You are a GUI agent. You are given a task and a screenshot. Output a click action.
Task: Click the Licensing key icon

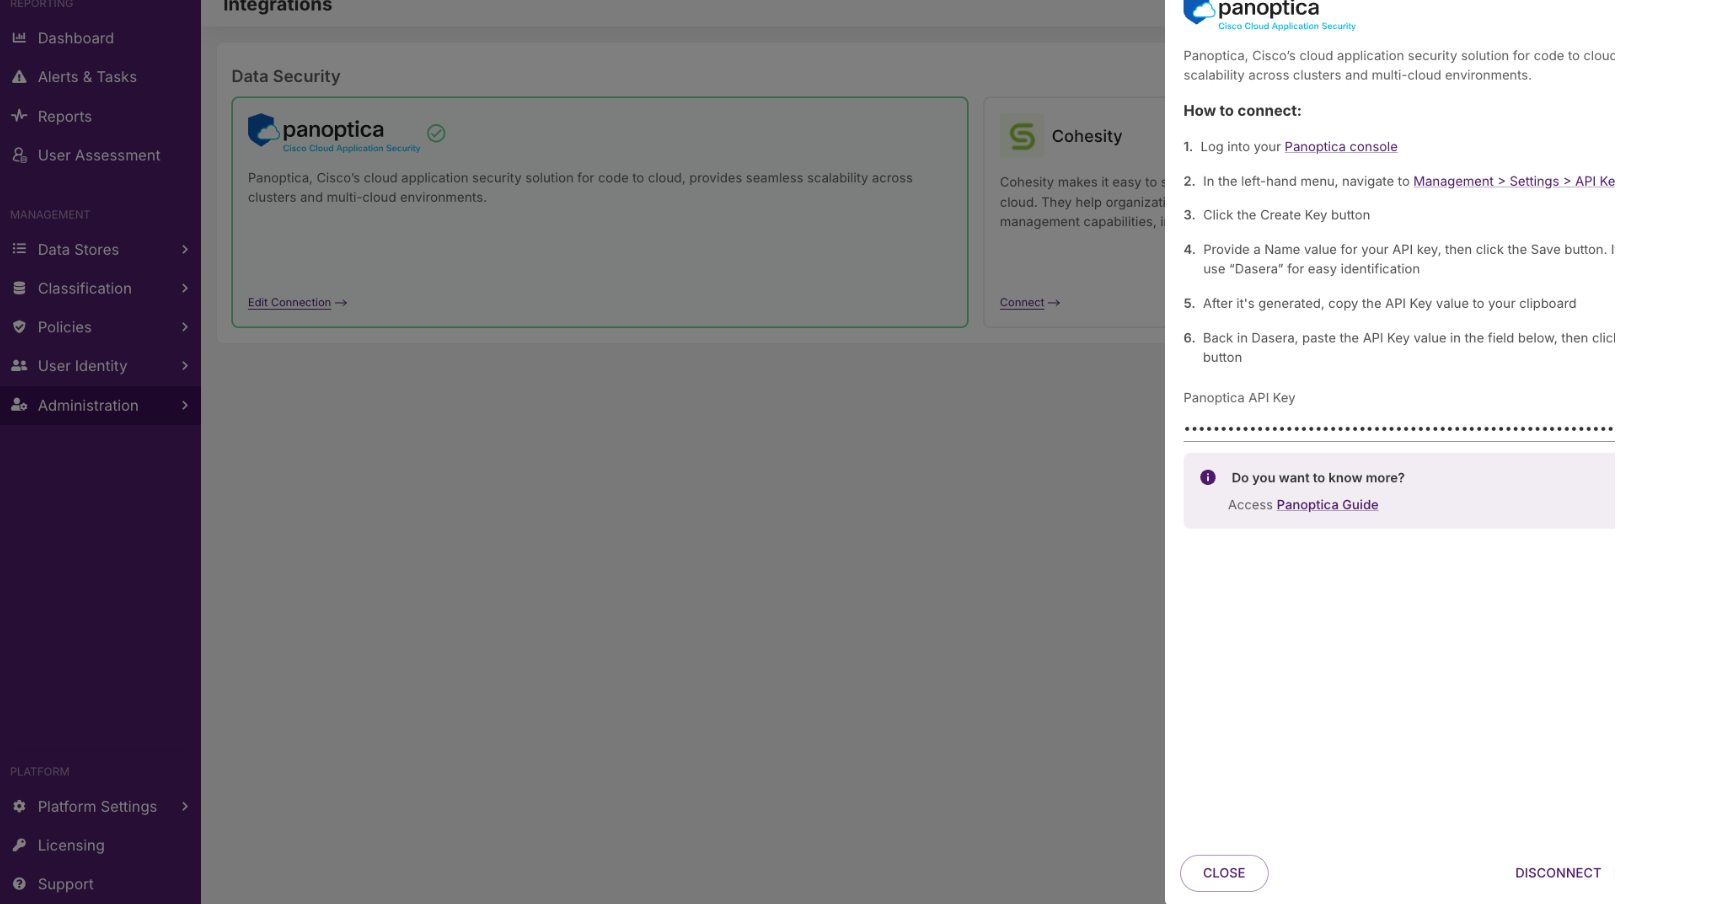19,845
